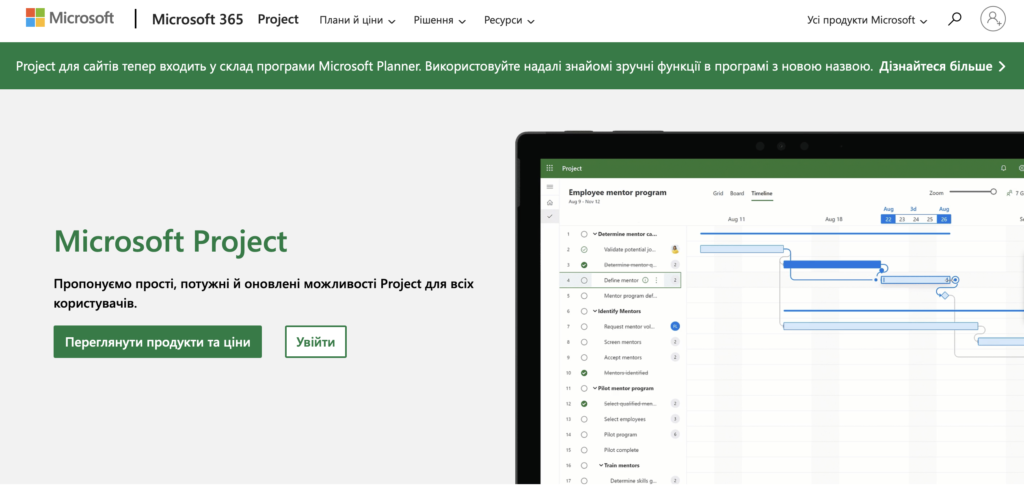This screenshot has height=487, width=1024.
Task: Switch to the Grid tab
Action: 718,193
